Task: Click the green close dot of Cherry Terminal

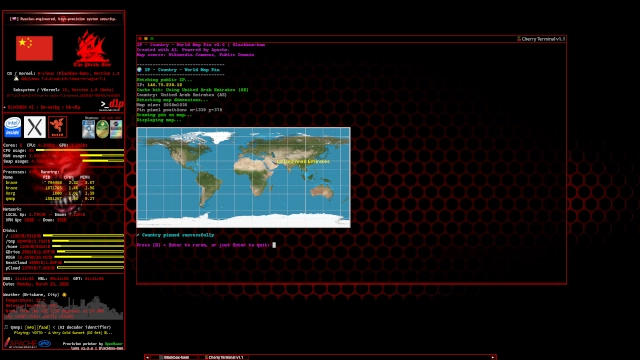Action: pos(152,39)
